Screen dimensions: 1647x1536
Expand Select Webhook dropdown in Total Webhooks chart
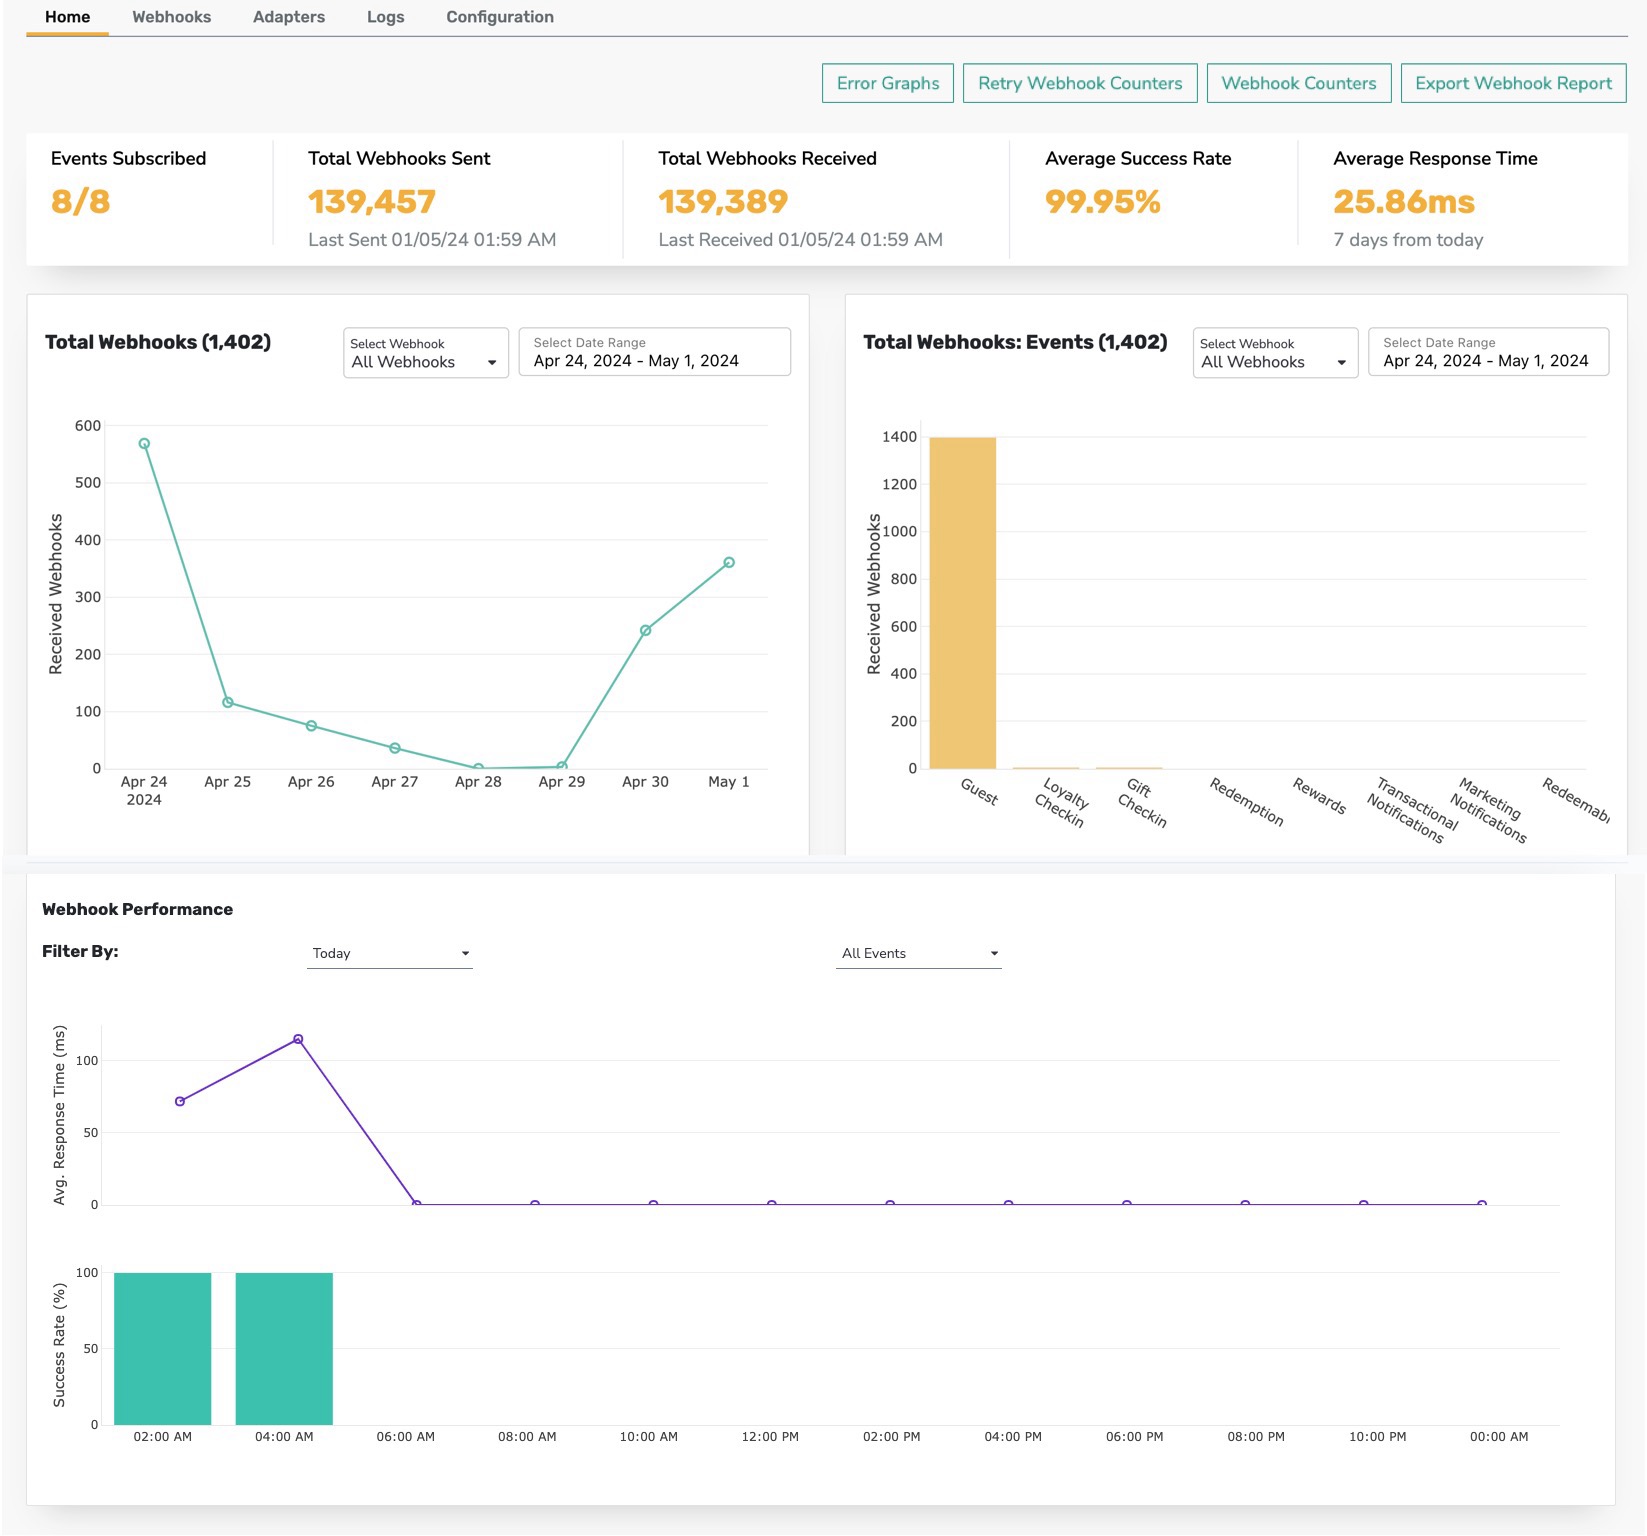coord(426,353)
